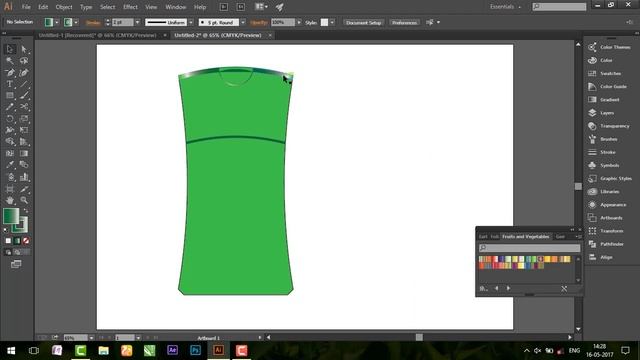640x360 pixels.
Task: Open the Layers panel
Action: pos(601,113)
